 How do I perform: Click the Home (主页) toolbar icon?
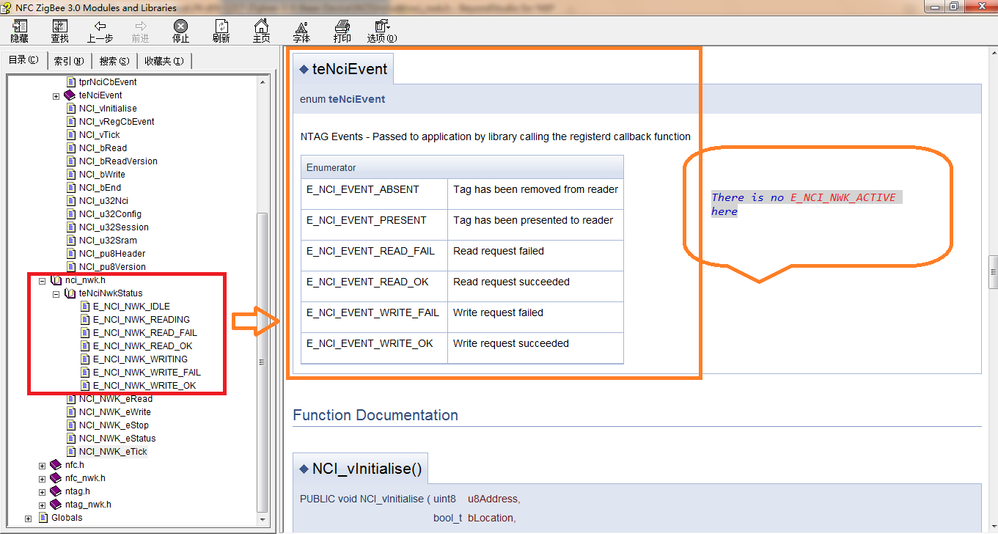point(261,31)
